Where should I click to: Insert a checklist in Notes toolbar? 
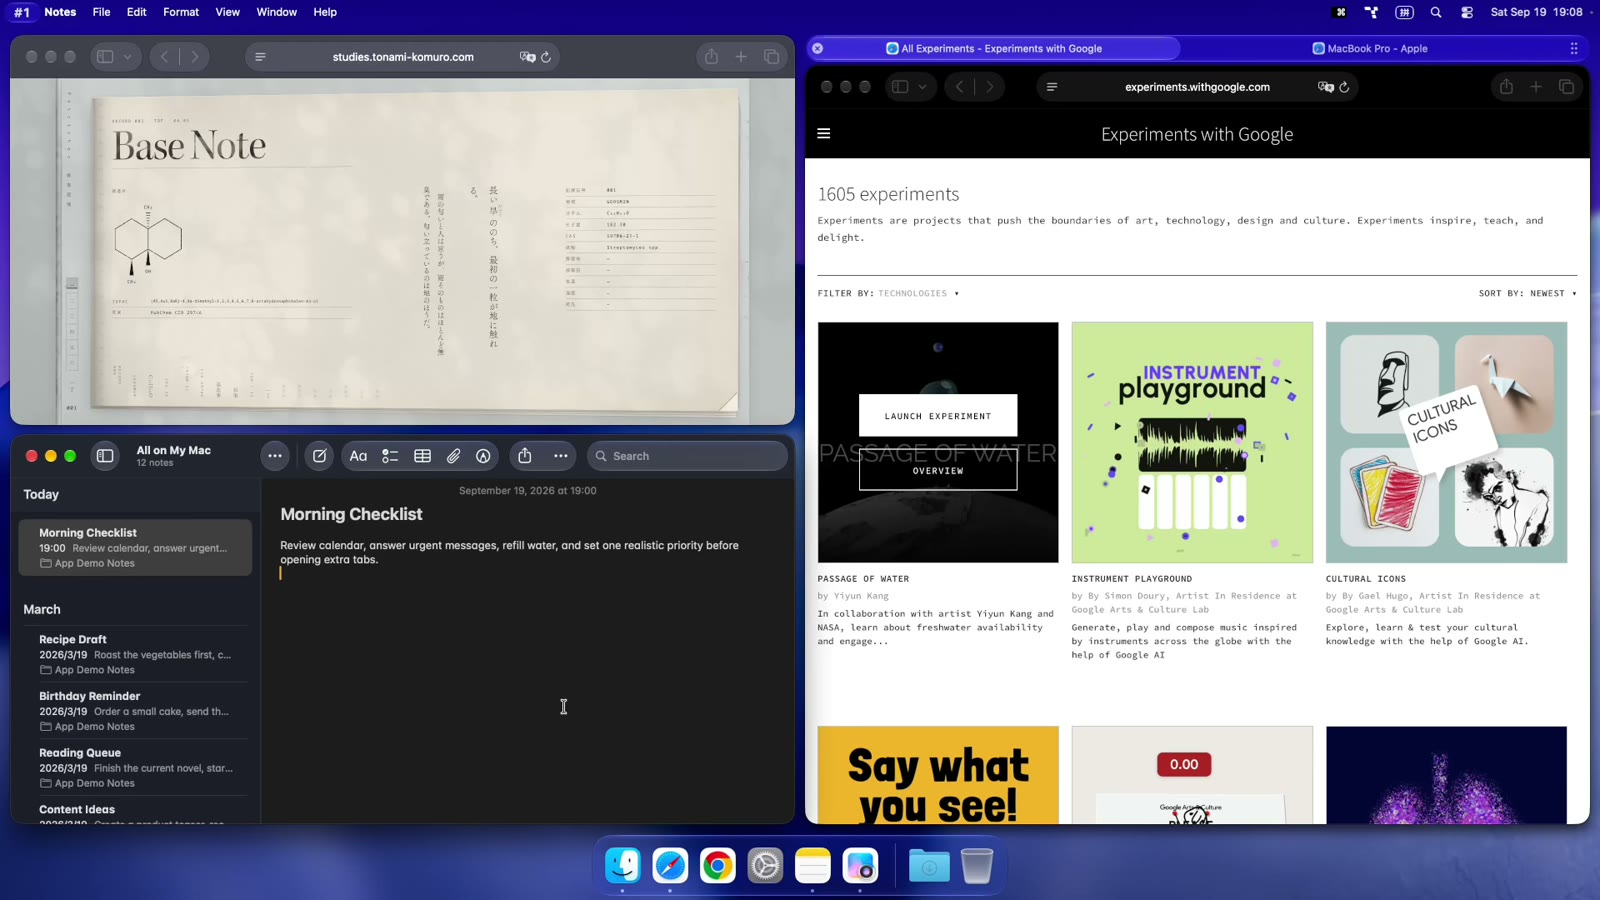(390, 456)
